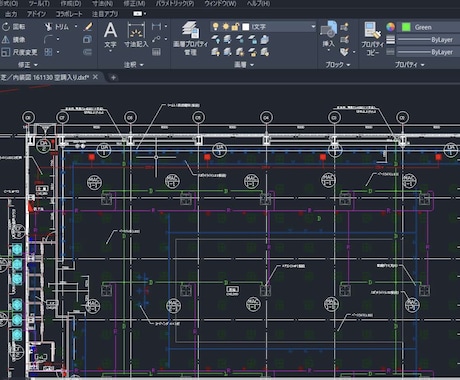Open the first ByLayer lineweight dropdown

click(428, 40)
